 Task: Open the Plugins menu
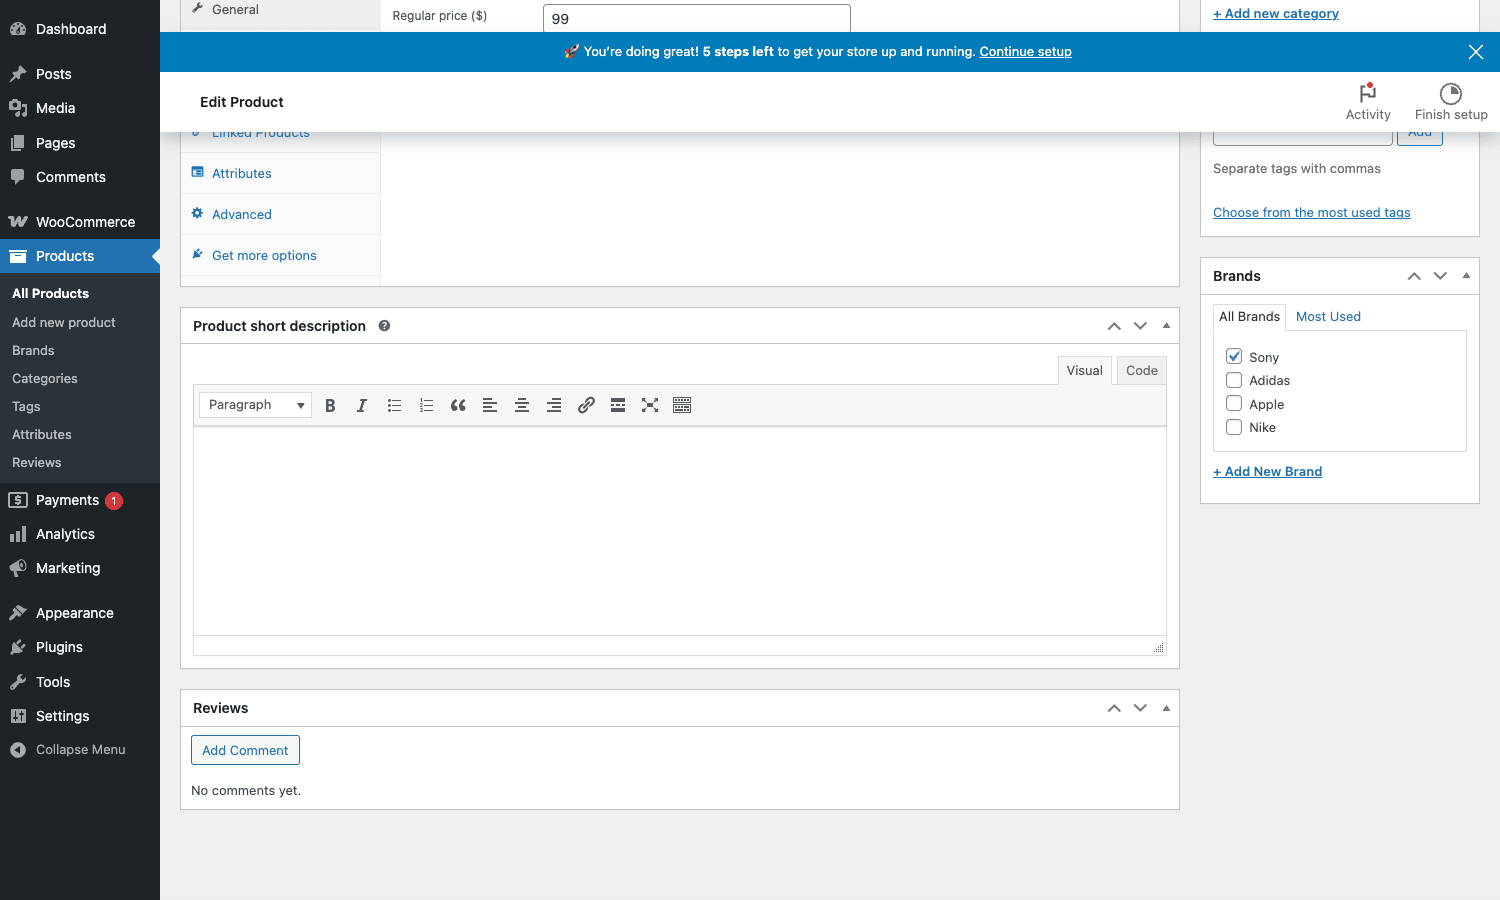click(80, 647)
